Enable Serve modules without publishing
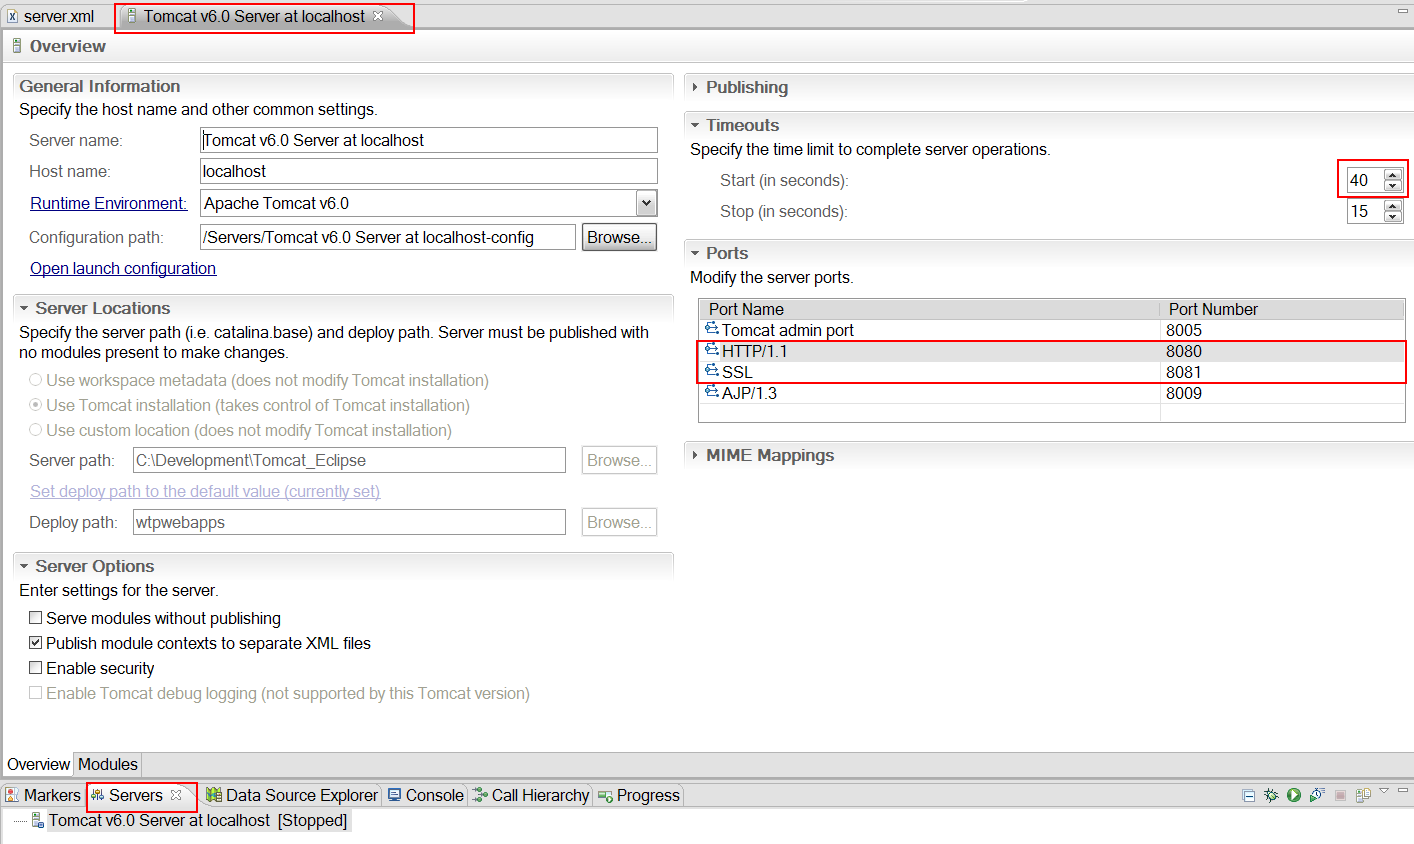This screenshot has width=1414, height=844. [36, 618]
